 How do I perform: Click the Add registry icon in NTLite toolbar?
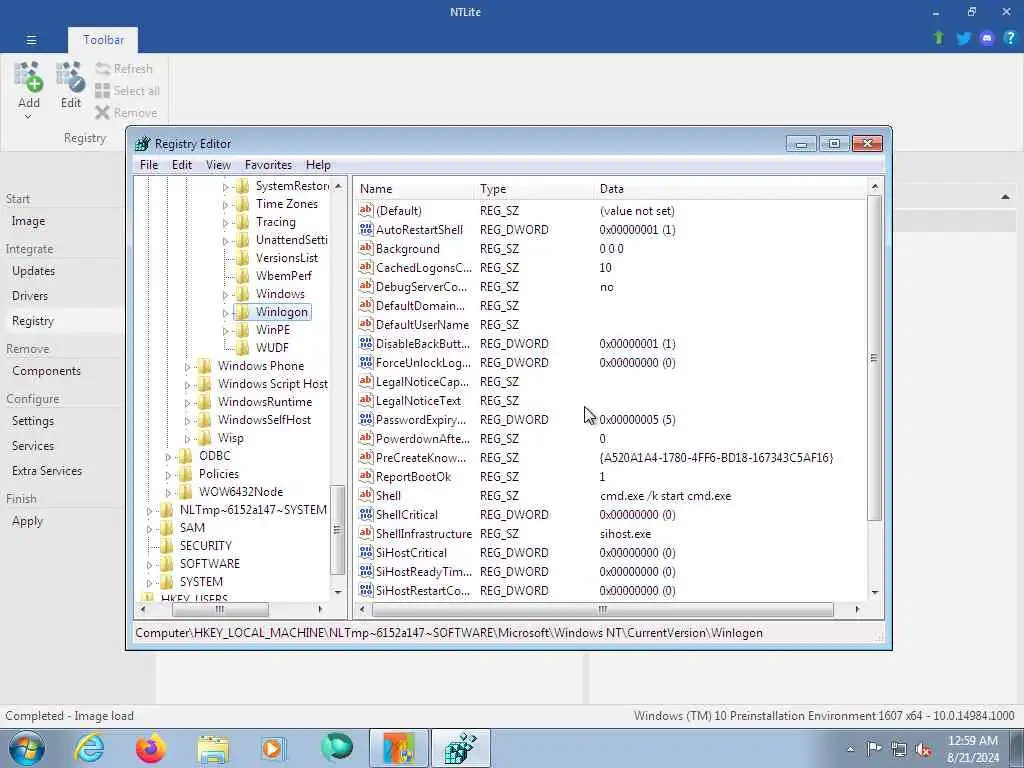[x=29, y=77]
